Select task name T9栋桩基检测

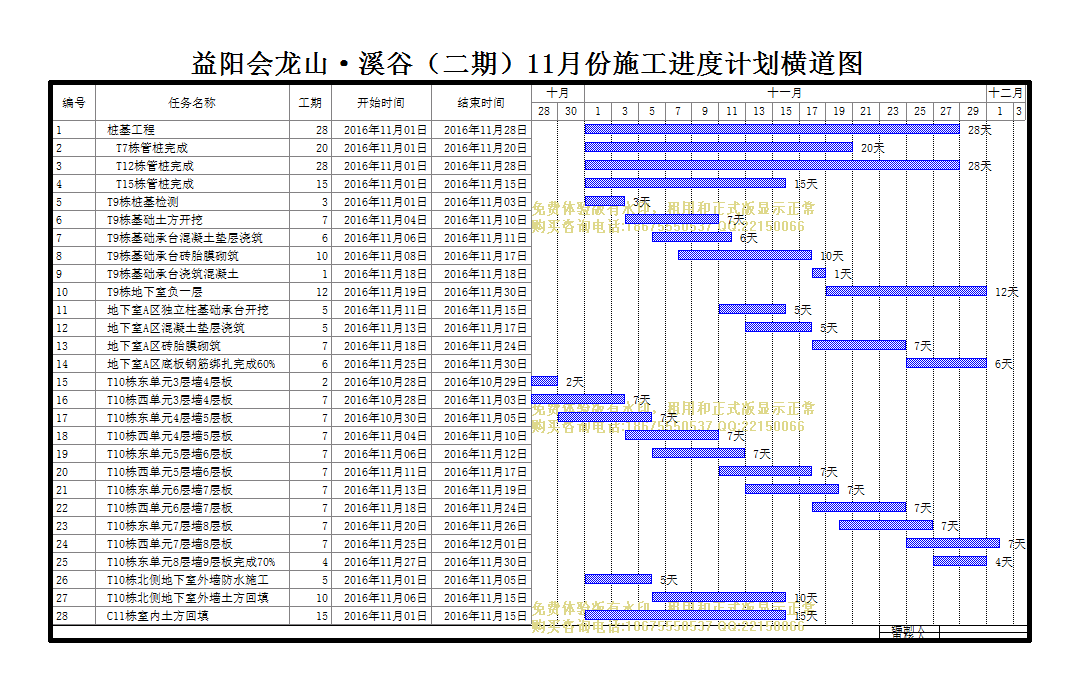tap(142, 202)
